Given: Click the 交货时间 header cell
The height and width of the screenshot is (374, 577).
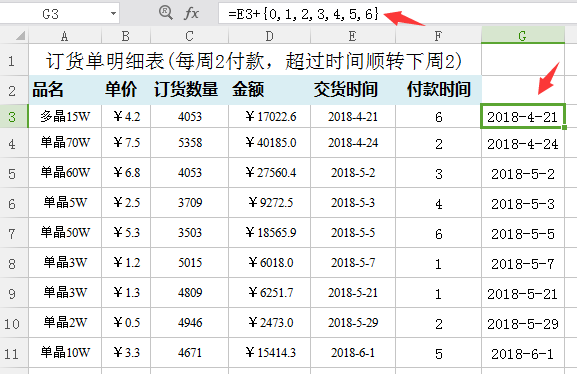Looking at the screenshot, I should click(353, 90).
